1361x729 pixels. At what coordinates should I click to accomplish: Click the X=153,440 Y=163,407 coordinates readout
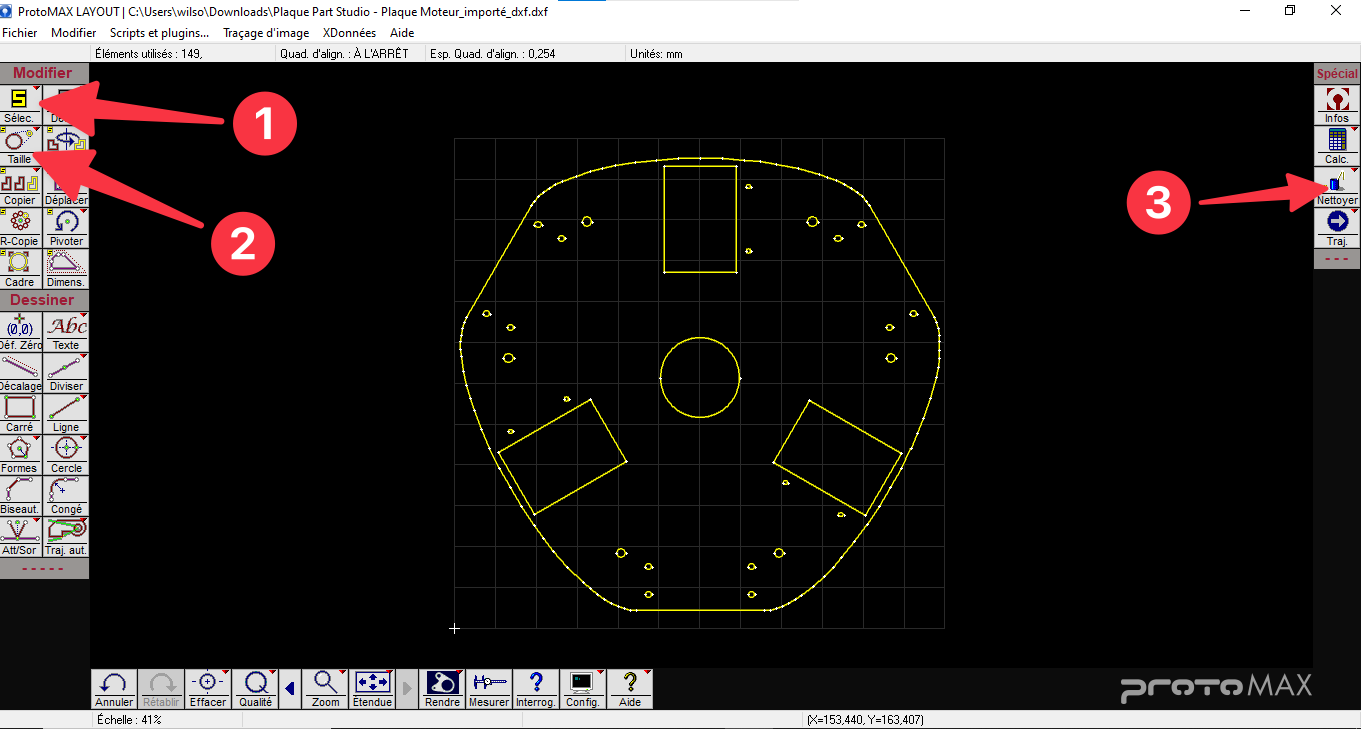865,719
